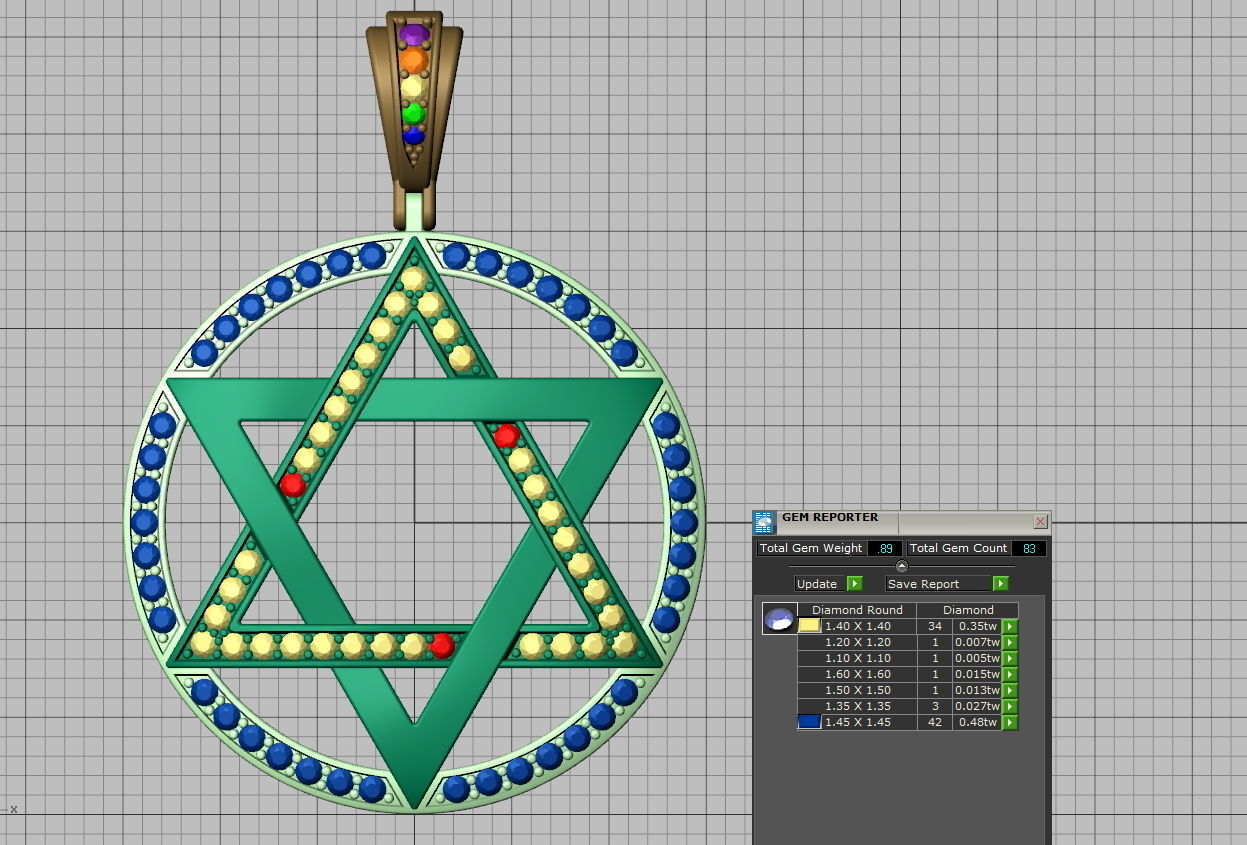Select the orange gem on the bail
The height and width of the screenshot is (845, 1247).
tap(413, 61)
